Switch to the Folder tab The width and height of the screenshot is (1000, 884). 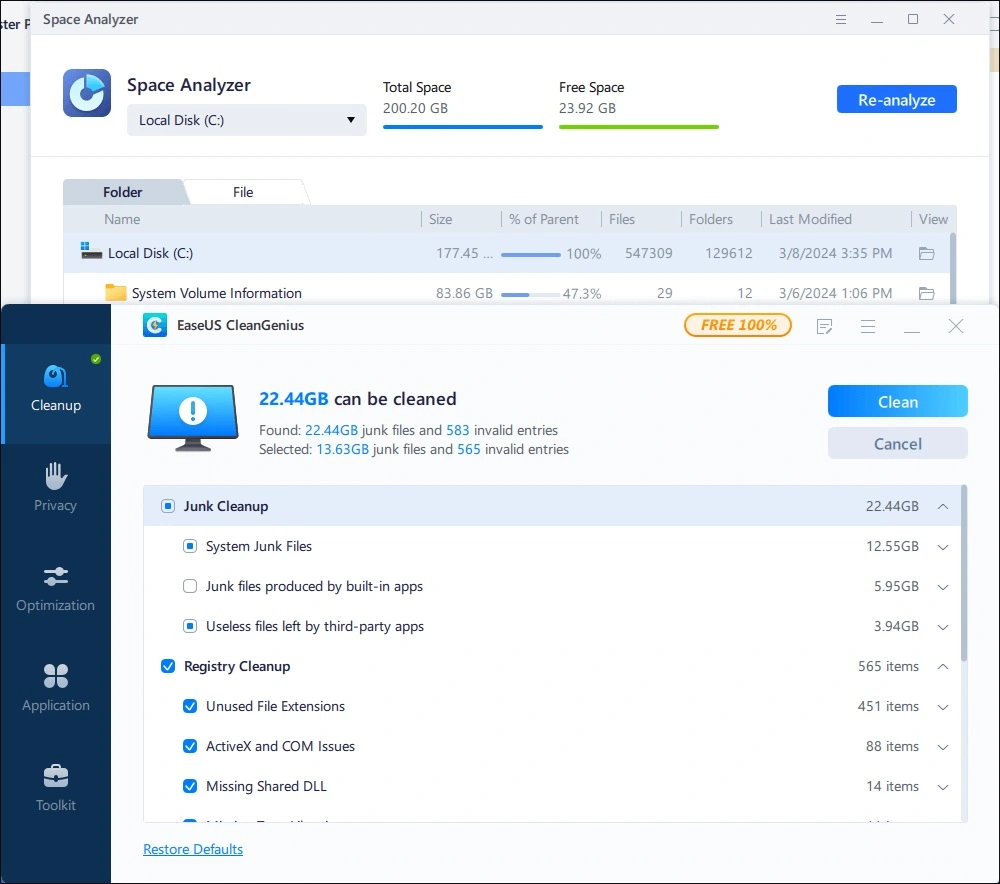[122, 192]
